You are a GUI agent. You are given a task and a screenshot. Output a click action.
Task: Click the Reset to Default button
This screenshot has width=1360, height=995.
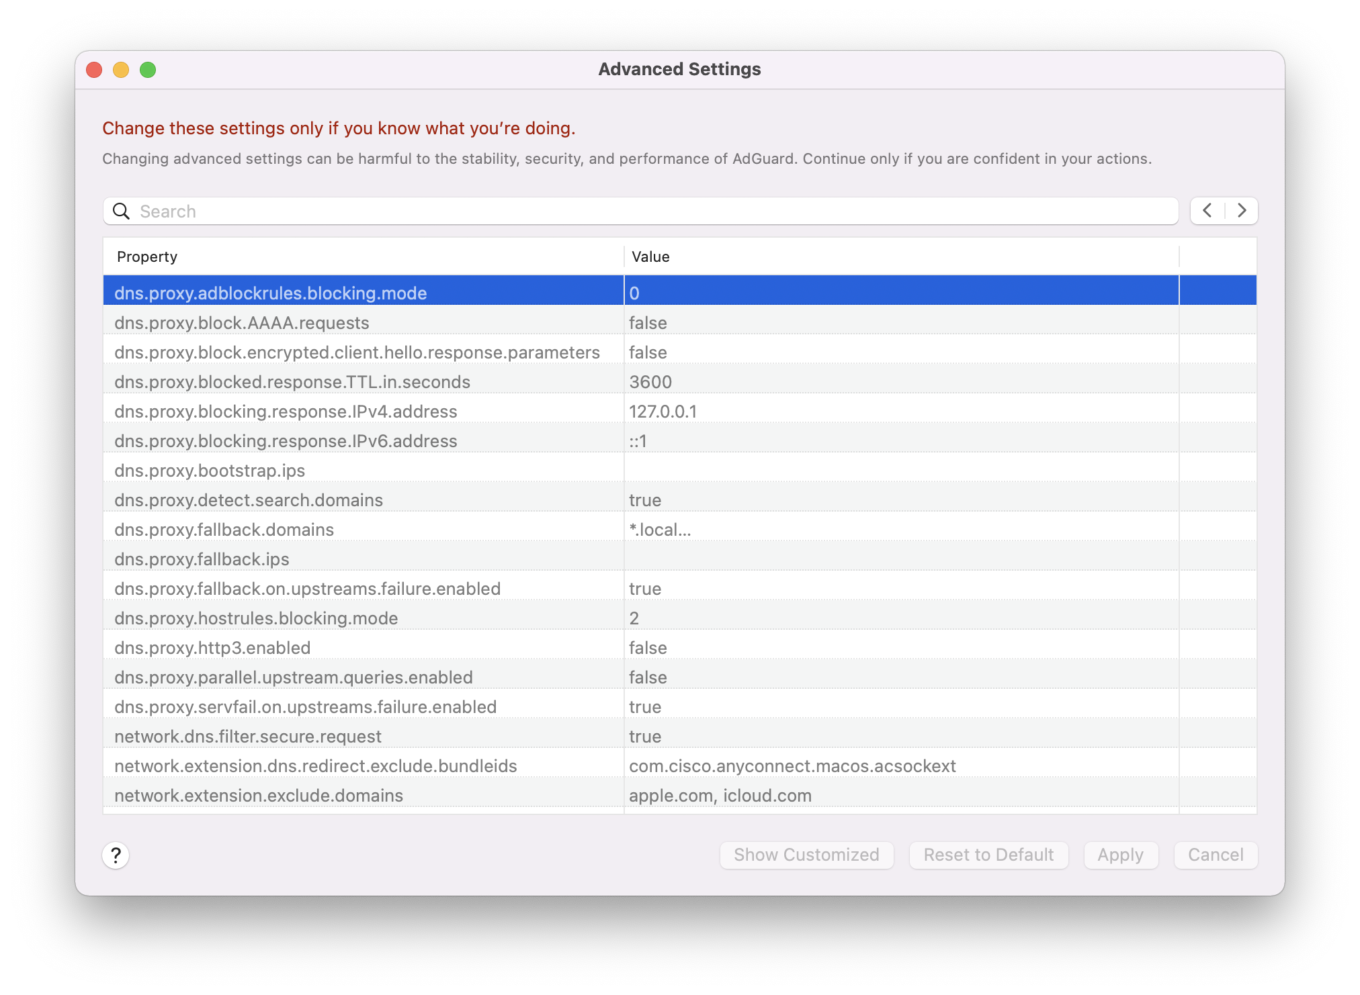[x=988, y=855]
